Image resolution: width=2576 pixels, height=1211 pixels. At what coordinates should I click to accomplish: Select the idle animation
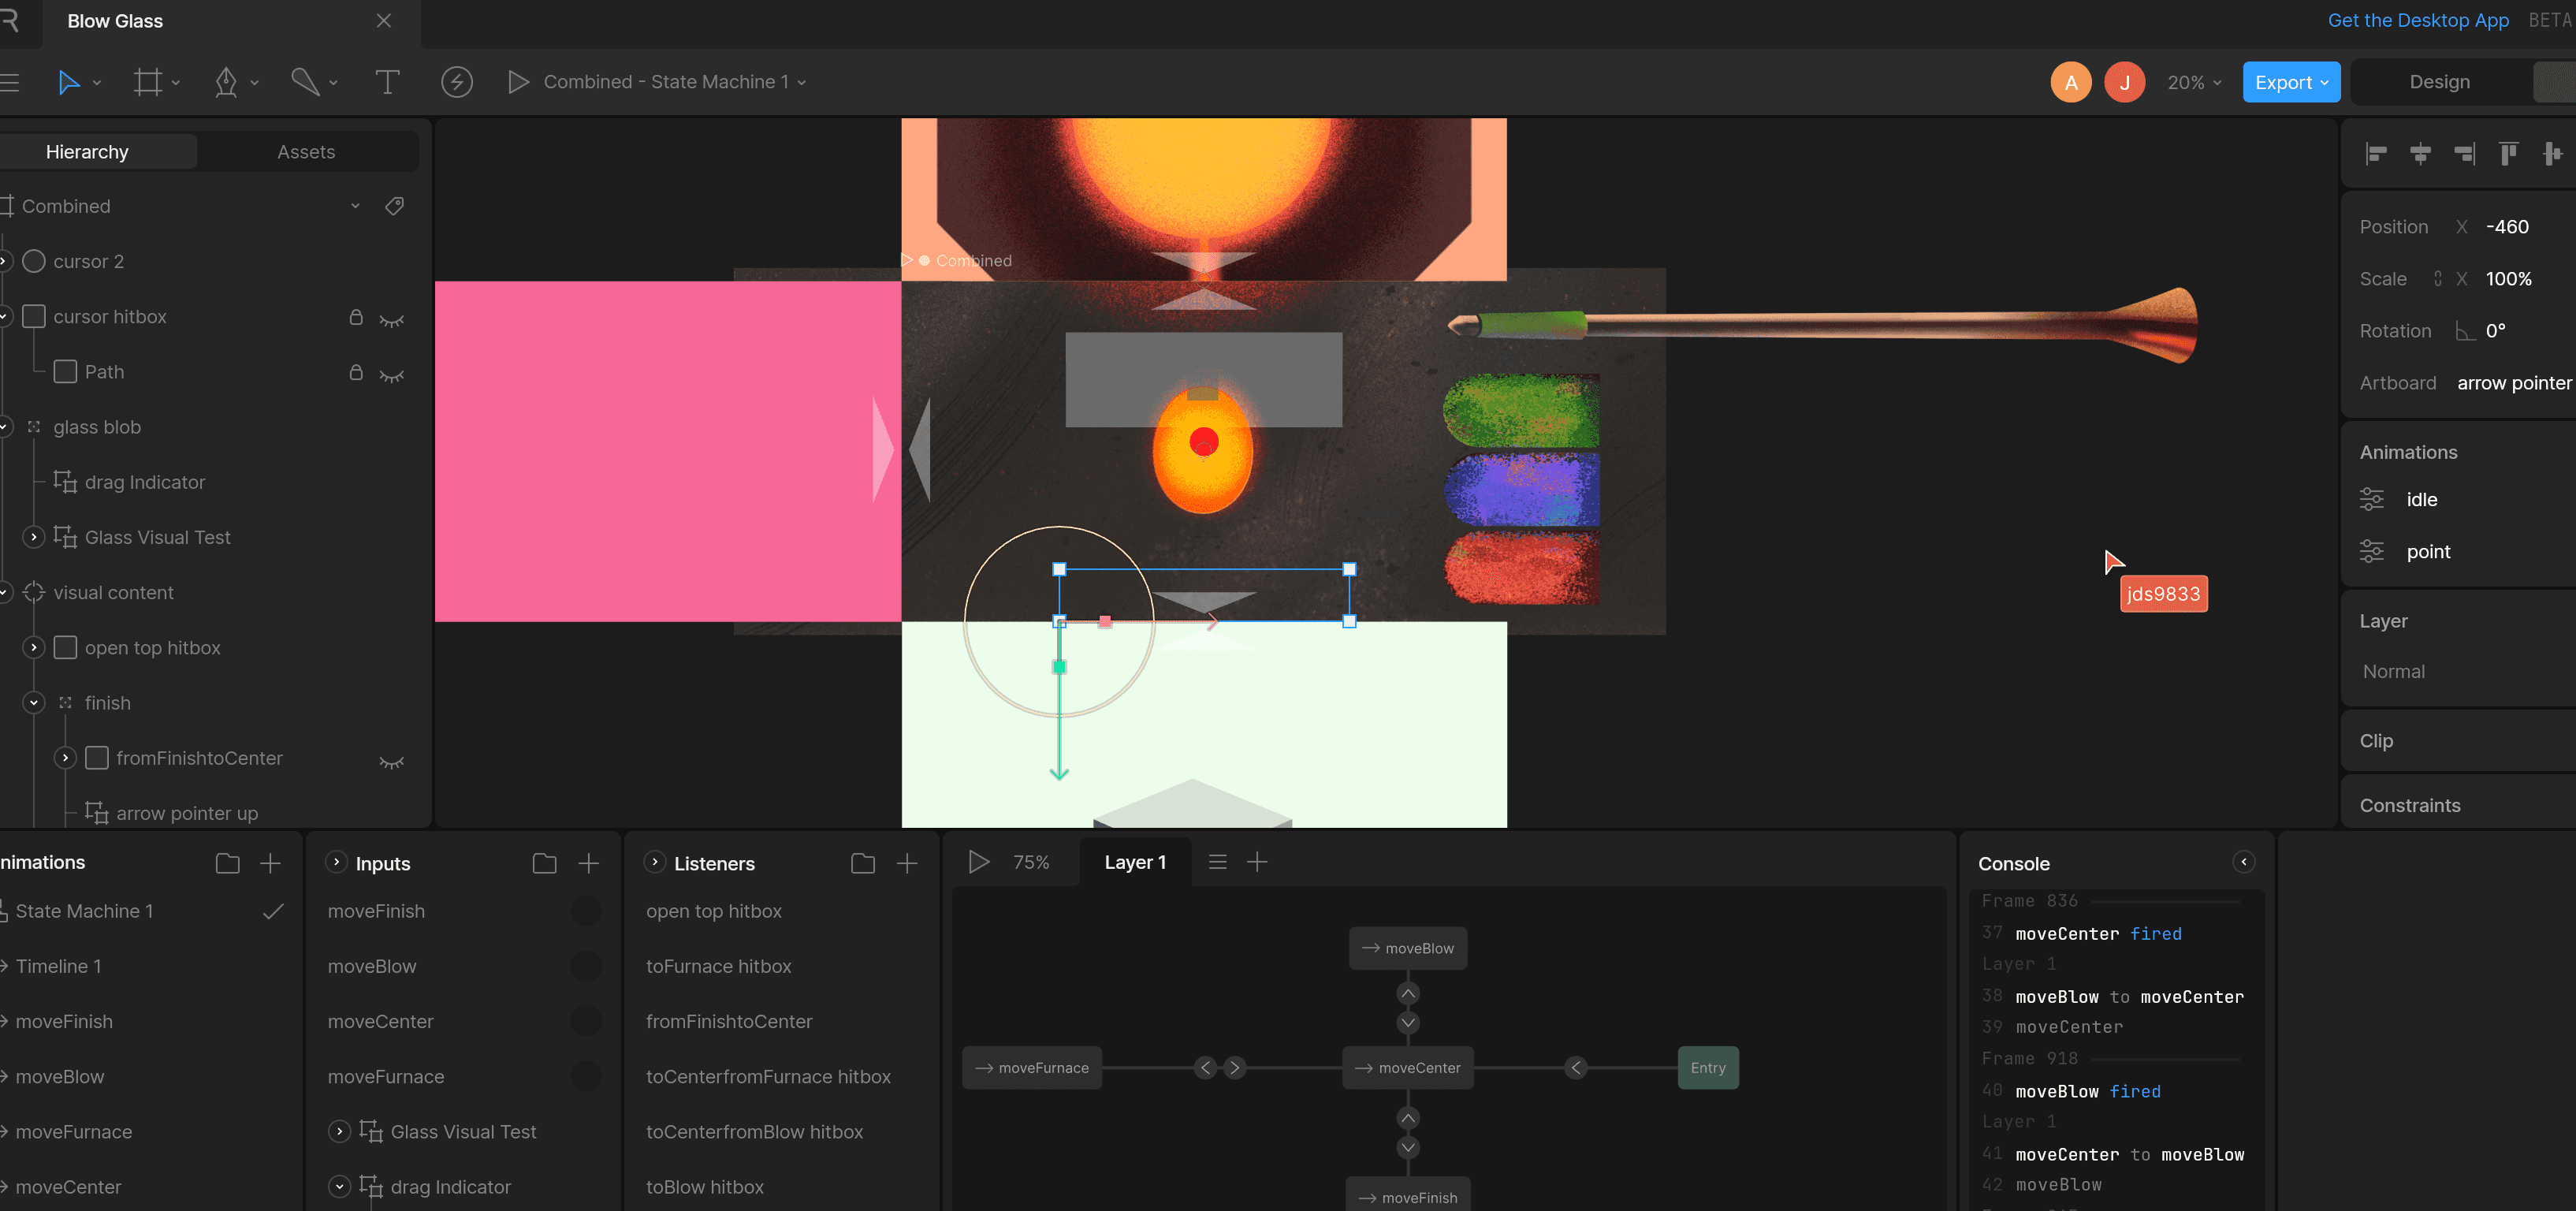[2421, 500]
